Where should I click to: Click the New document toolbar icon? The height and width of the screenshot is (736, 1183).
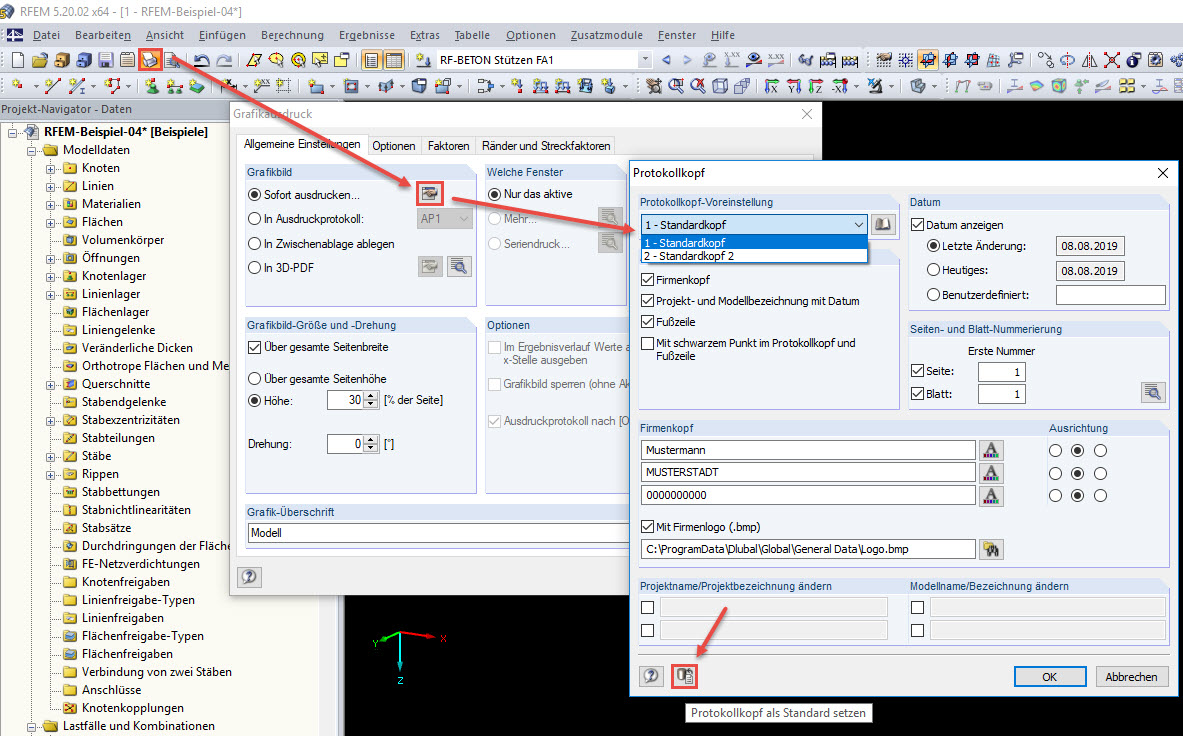tap(17, 60)
